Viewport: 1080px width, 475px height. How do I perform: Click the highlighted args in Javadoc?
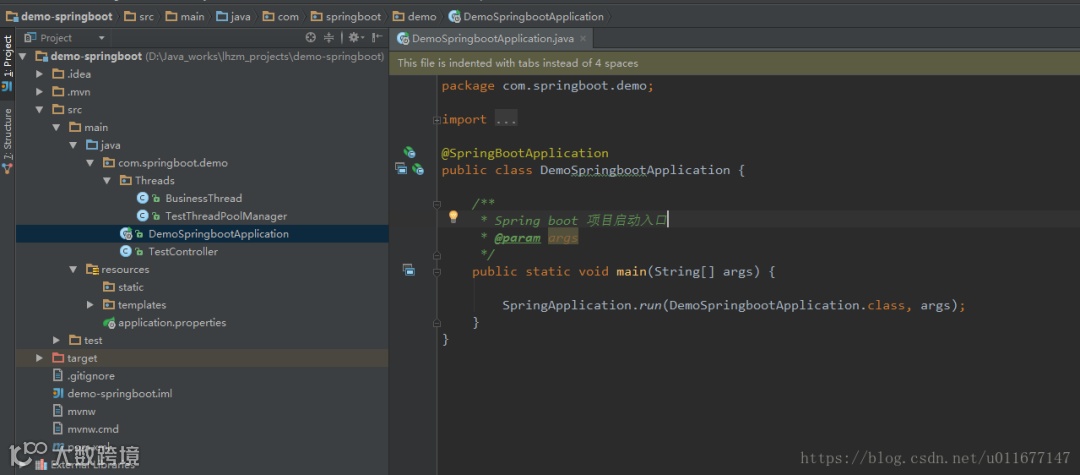pos(563,238)
